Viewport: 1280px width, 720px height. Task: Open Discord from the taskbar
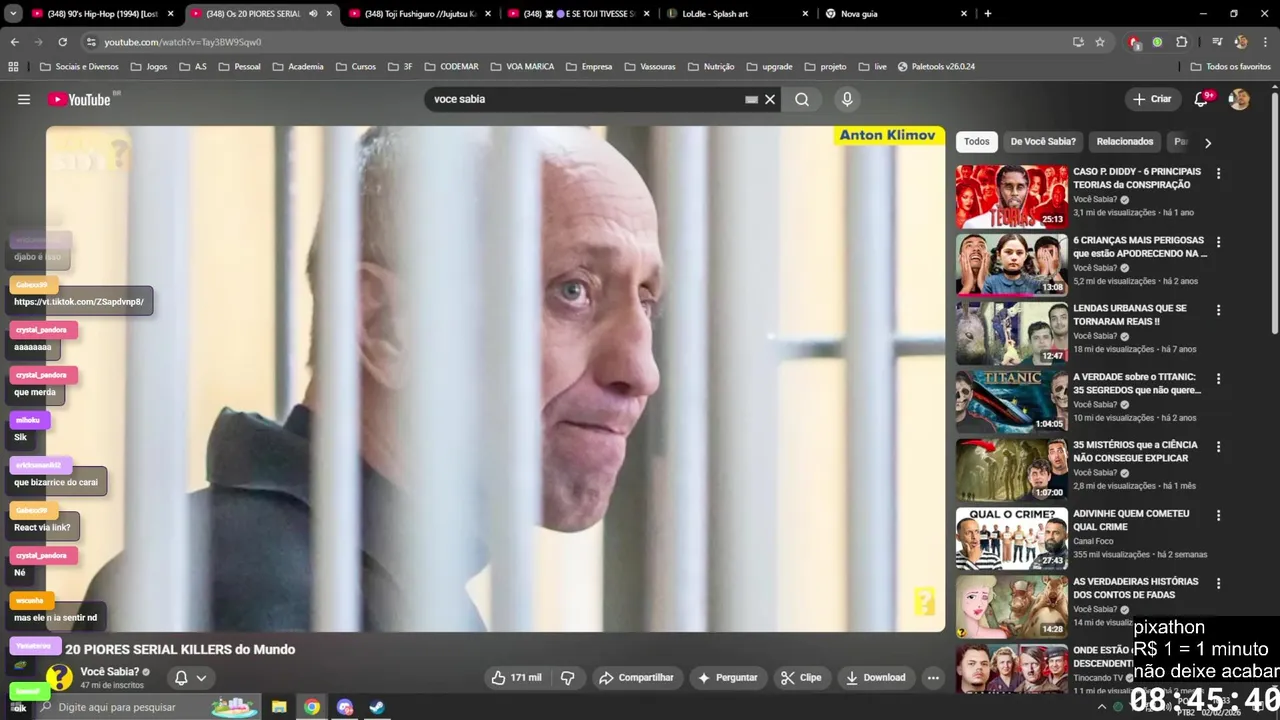click(x=345, y=707)
